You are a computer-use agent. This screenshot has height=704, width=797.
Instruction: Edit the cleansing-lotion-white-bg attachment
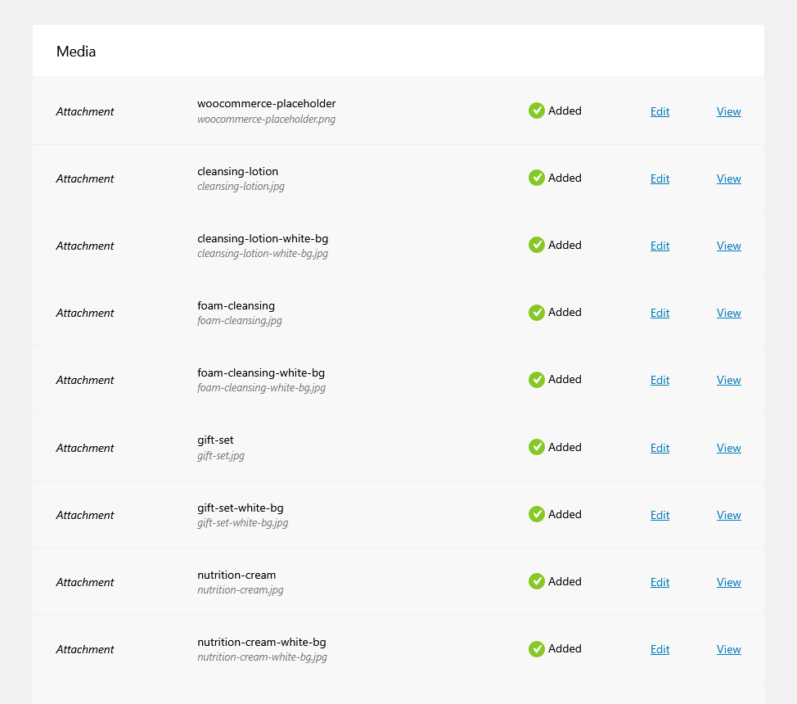coord(660,246)
